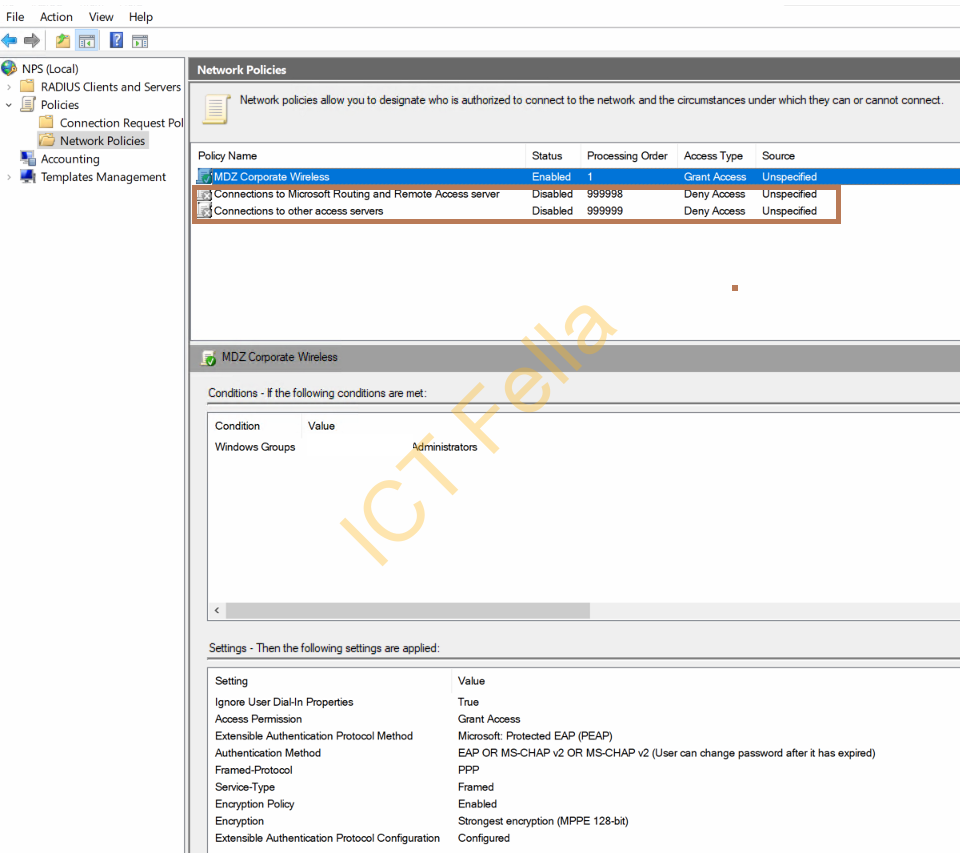Select Connection Request Policies in tree
The height and width of the screenshot is (853, 960).
click(x=121, y=122)
